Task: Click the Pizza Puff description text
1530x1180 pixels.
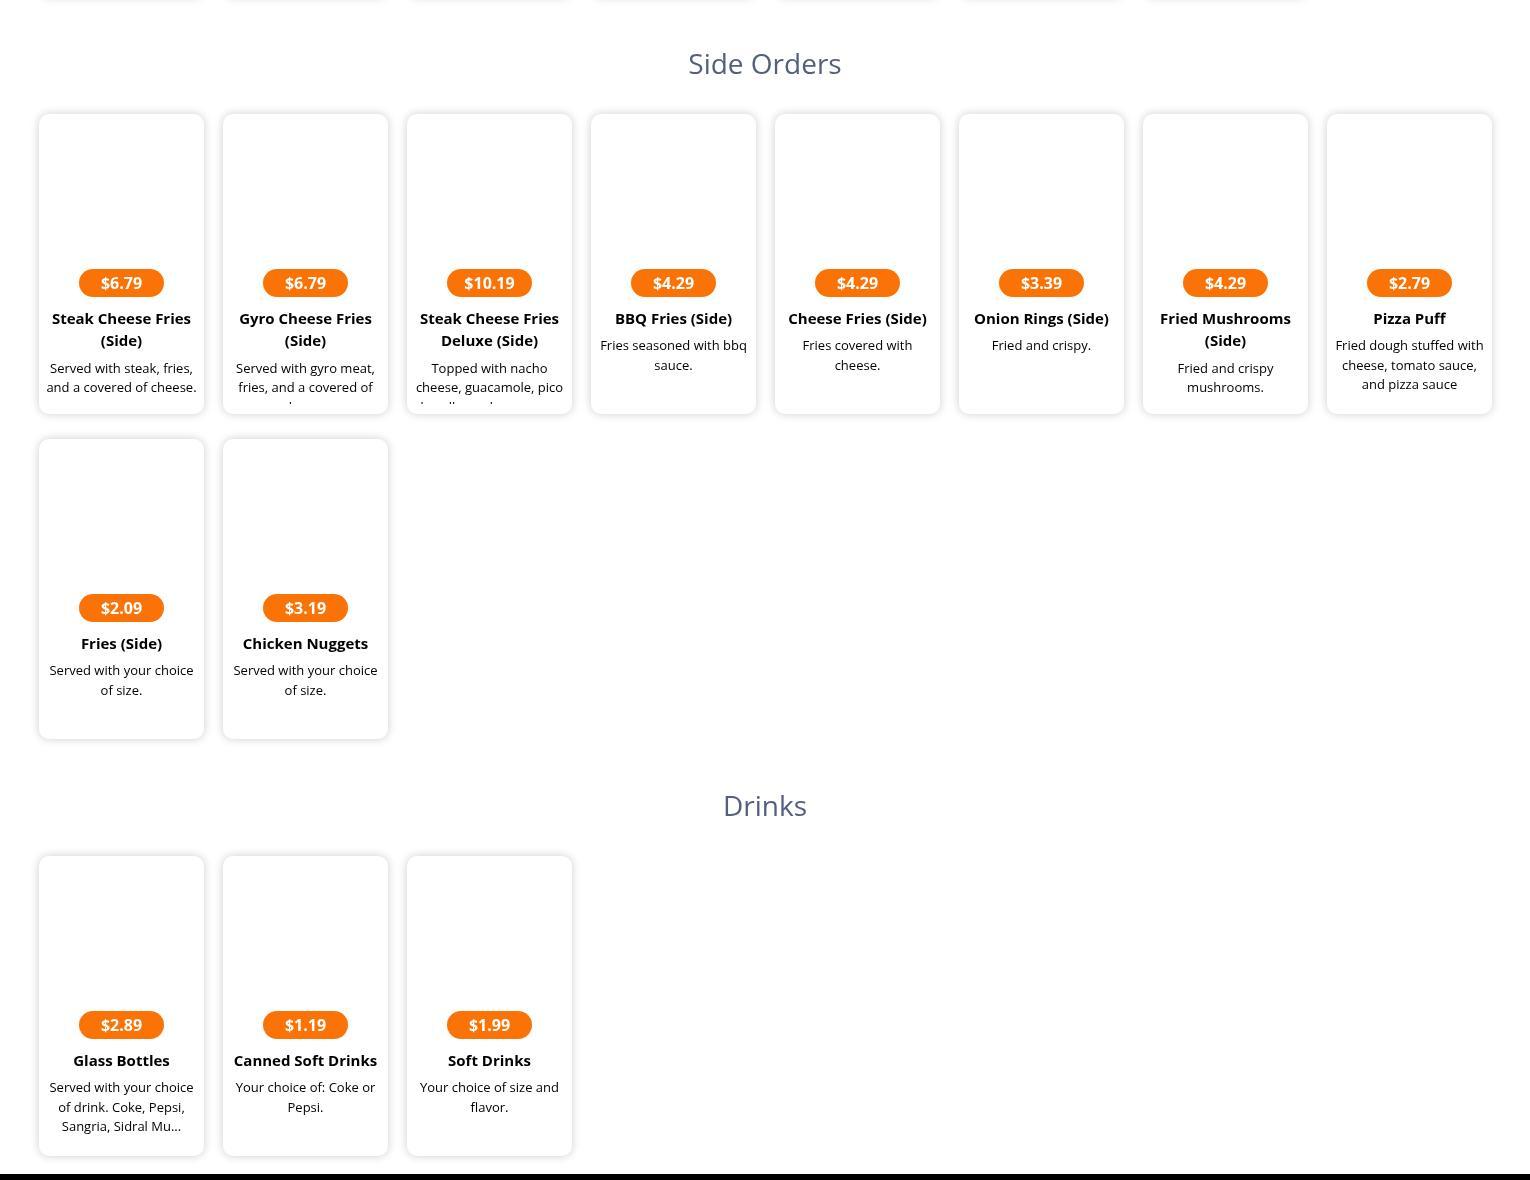Action: [x=1409, y=365]
